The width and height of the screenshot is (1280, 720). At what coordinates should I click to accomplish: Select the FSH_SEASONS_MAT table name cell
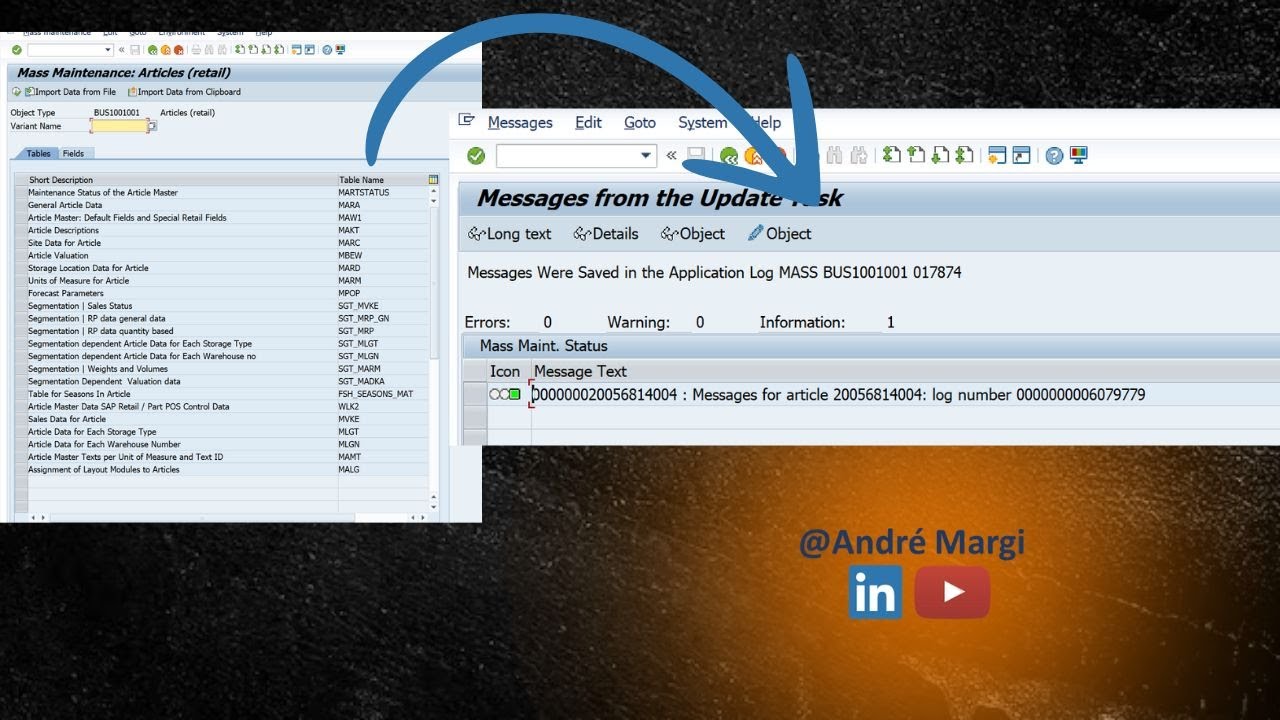click(382, 394)
